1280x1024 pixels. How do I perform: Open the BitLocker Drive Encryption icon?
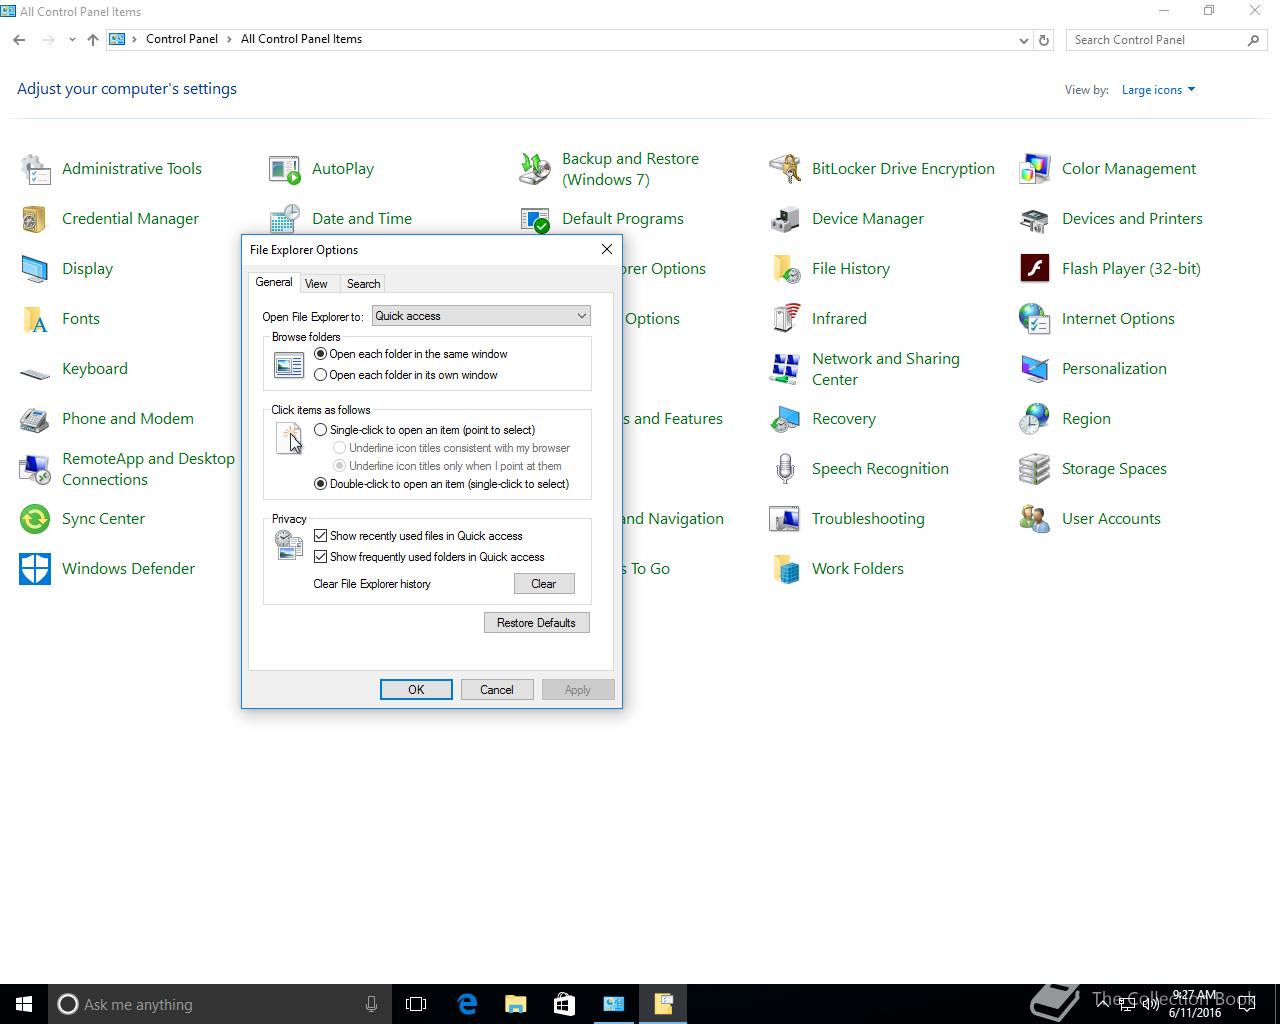click(x=785, y=169)
